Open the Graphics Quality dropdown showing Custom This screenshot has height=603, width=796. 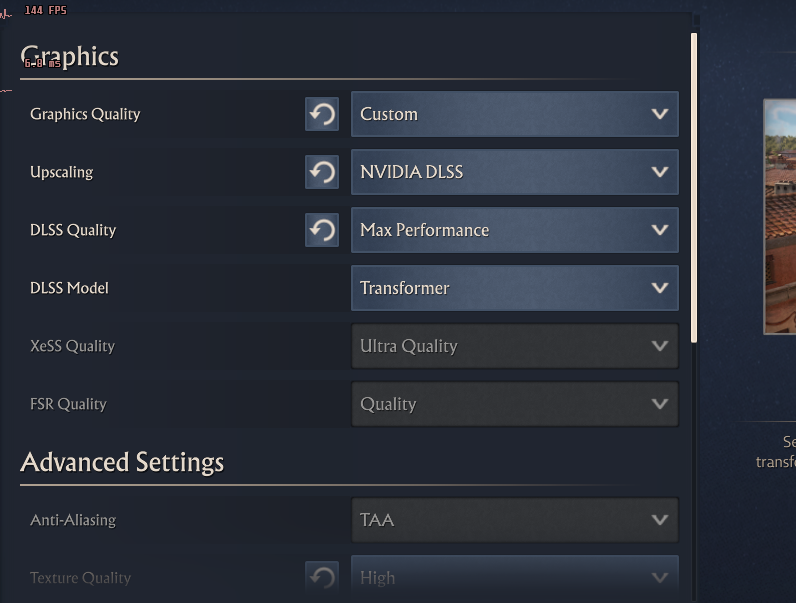click(514, 114)
